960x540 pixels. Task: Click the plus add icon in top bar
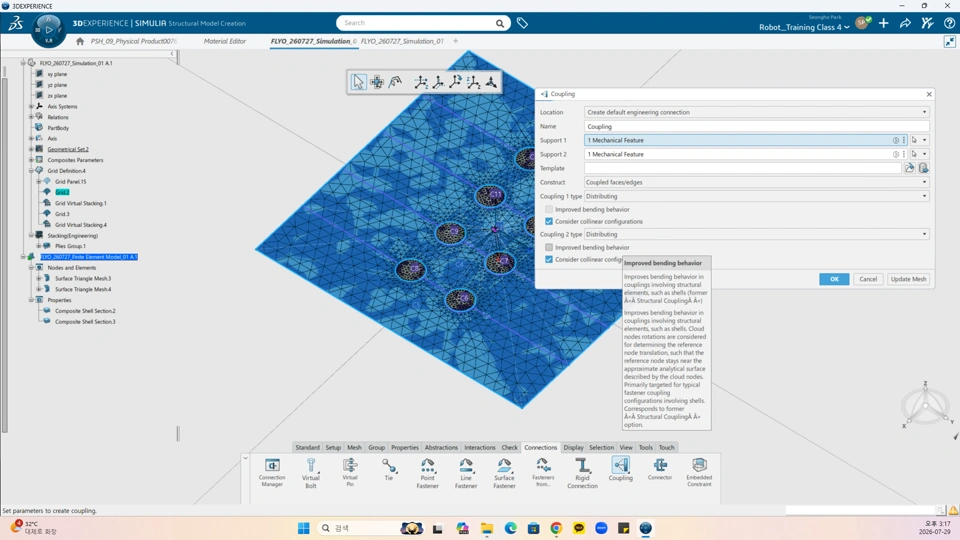[x=883, y=23]
